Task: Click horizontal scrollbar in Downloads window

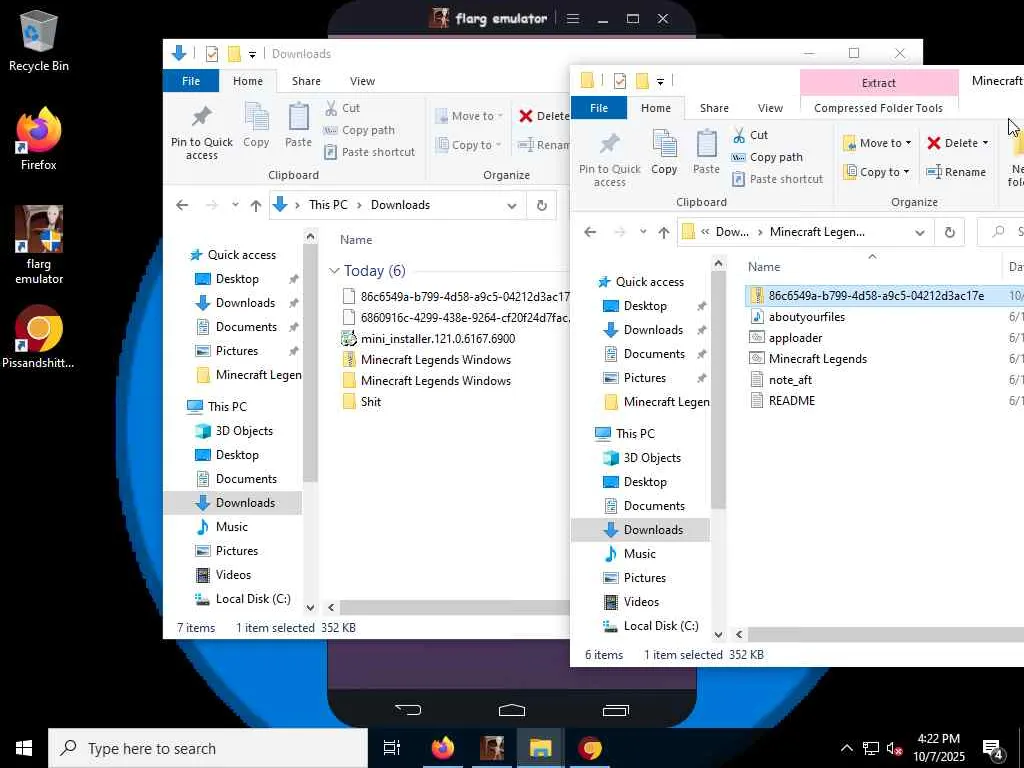Action: (454, 607)
